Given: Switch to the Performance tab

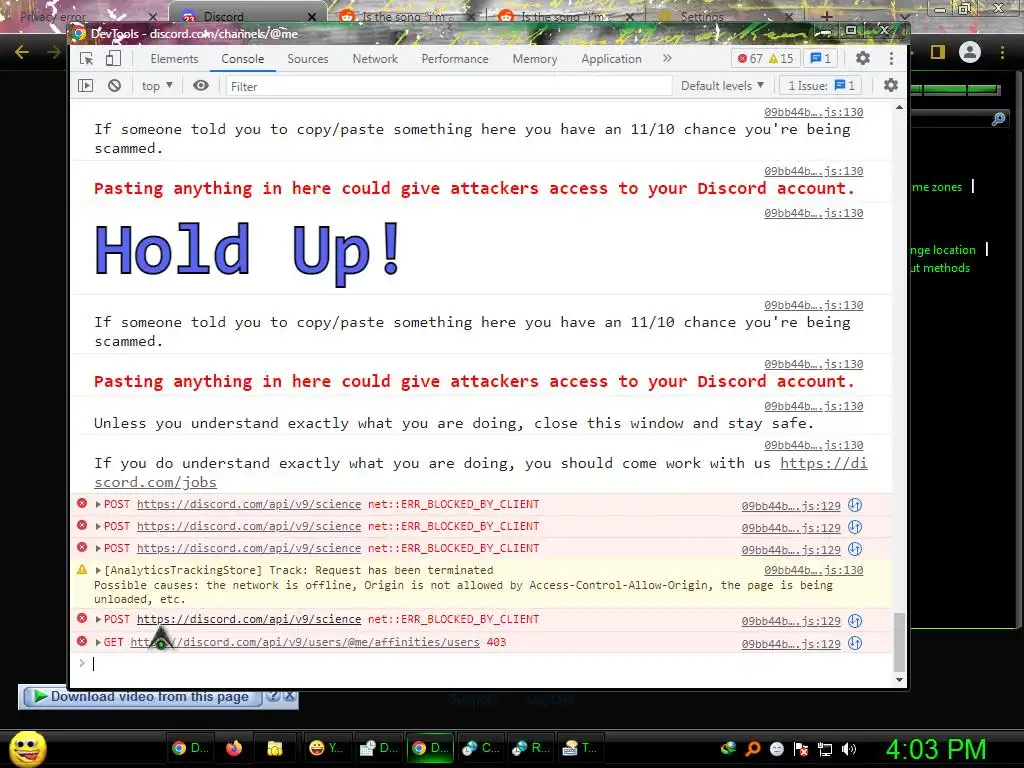Looking at the screenshot, I should pyautogui.click(x=455, y=59).
